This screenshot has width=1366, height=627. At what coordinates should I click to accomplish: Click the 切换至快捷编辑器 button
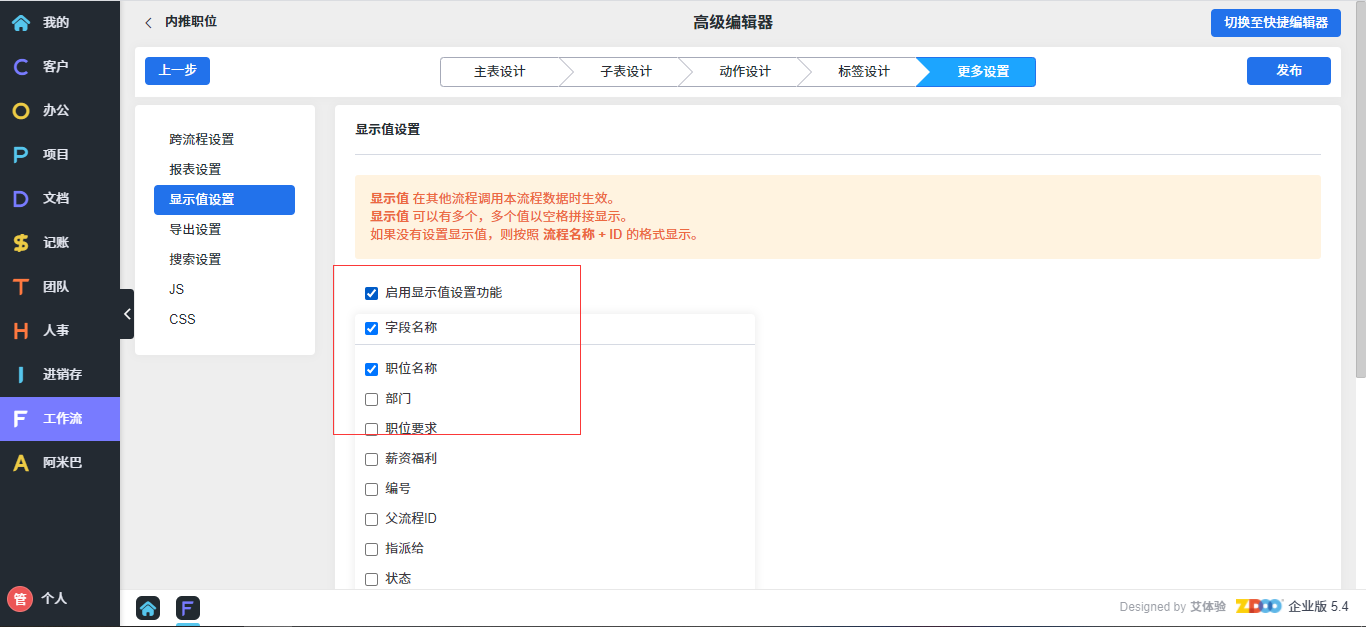click(1275, 22)
